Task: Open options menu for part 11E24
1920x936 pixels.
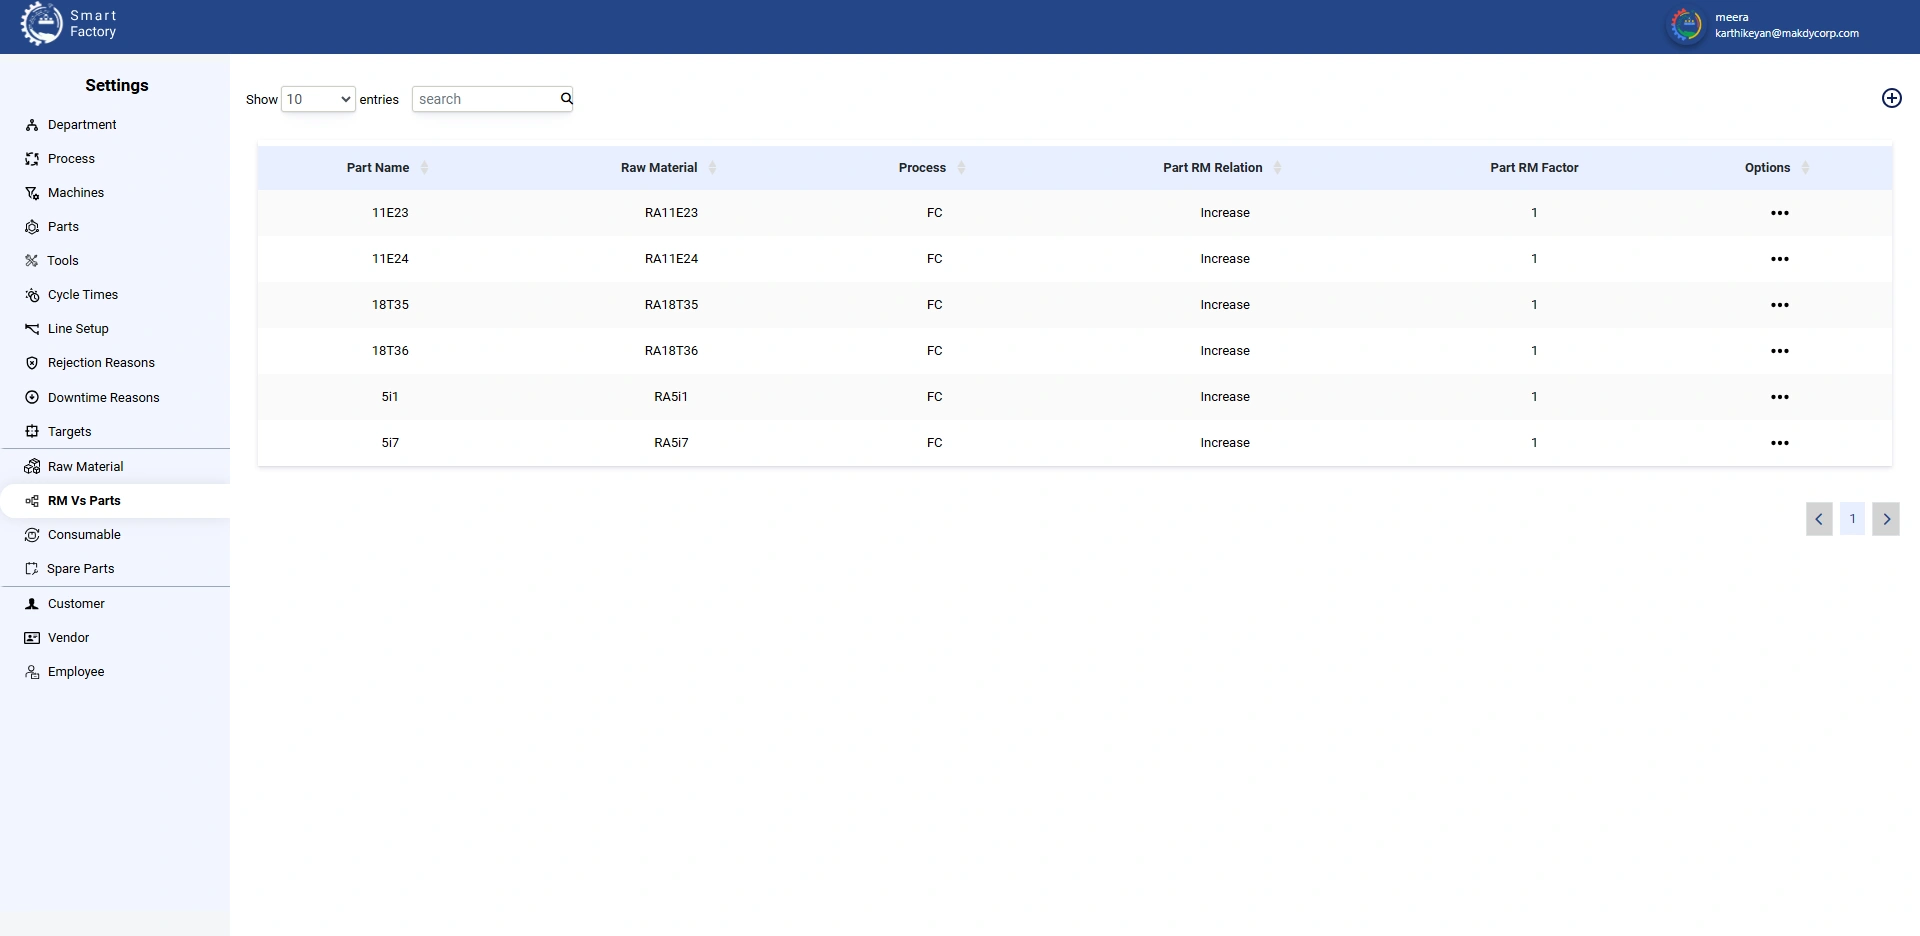Action: pos(1779,259)
